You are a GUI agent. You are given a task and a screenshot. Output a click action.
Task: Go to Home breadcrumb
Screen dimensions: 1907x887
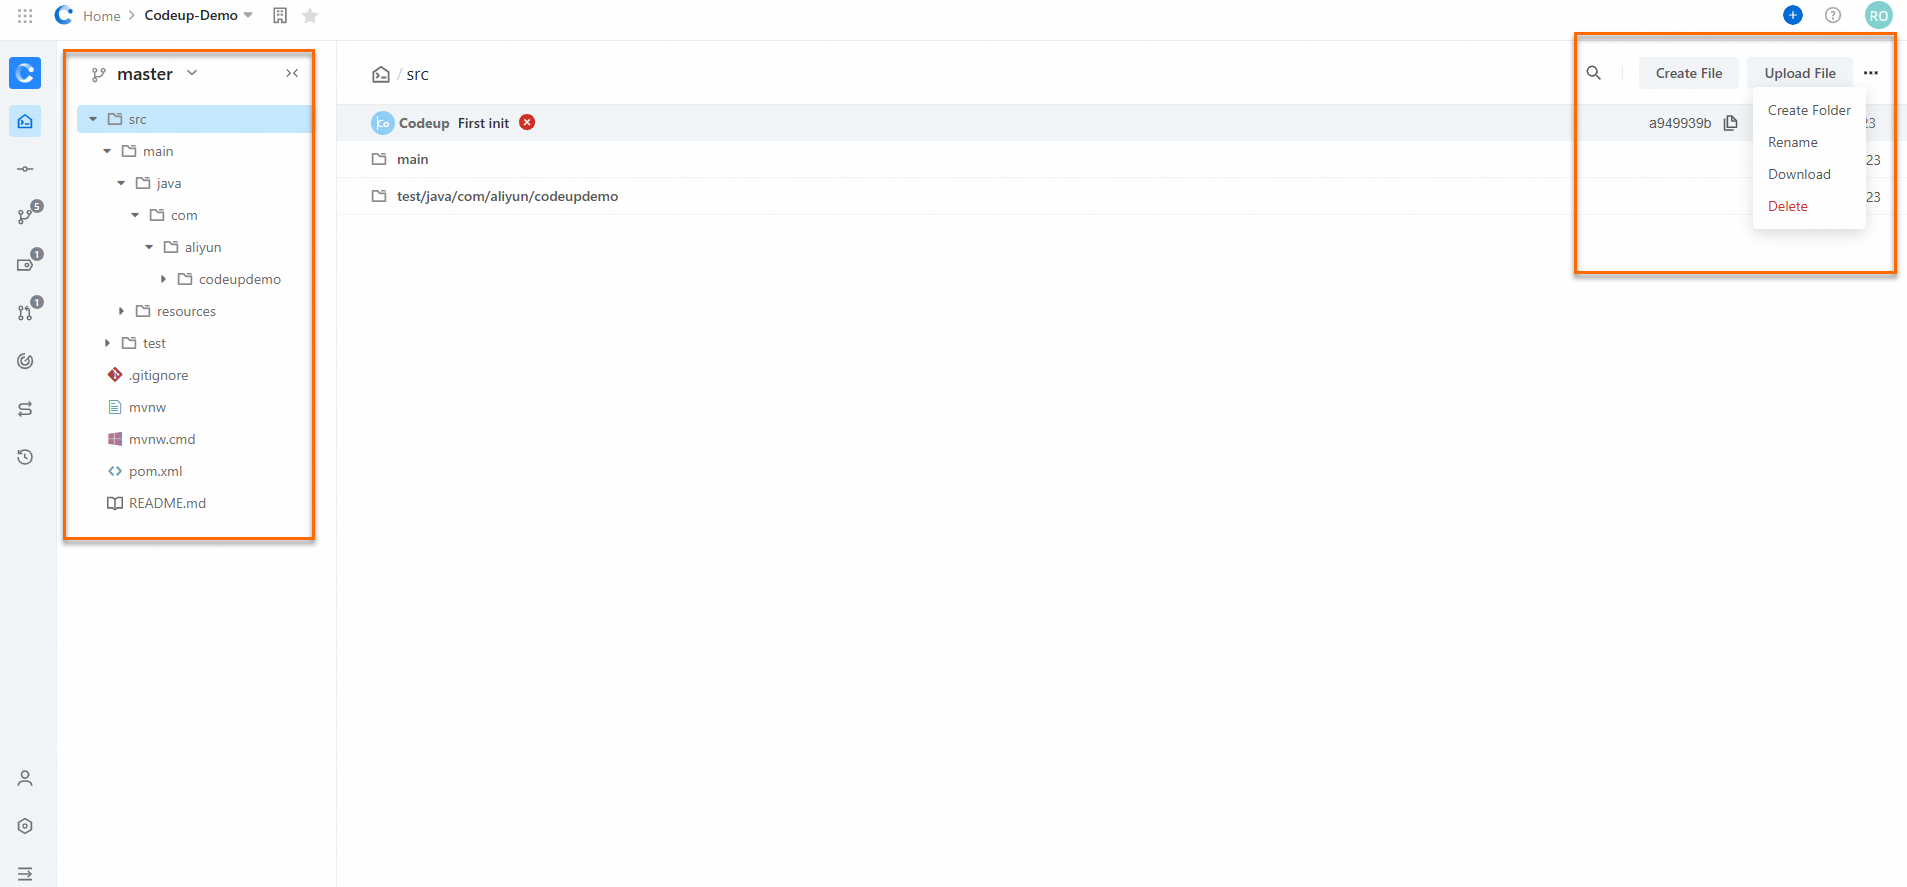[101, 16]
